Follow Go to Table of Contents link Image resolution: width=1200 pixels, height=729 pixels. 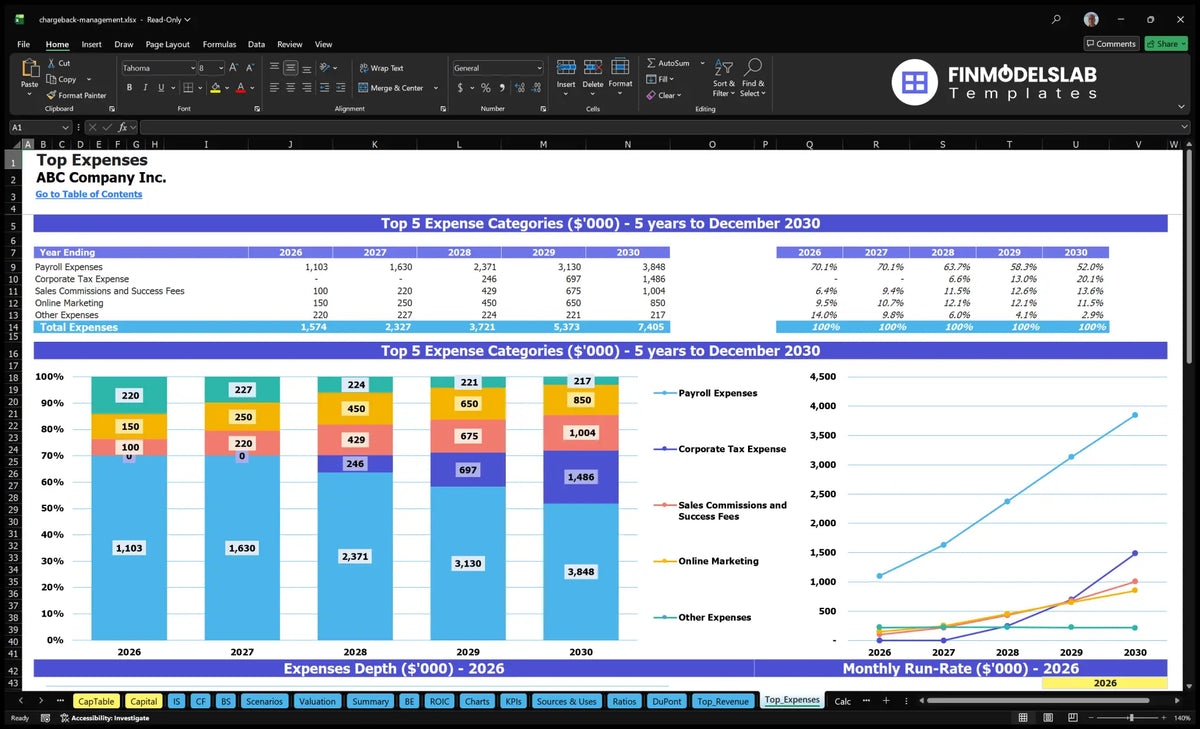(x=89, y=194)
